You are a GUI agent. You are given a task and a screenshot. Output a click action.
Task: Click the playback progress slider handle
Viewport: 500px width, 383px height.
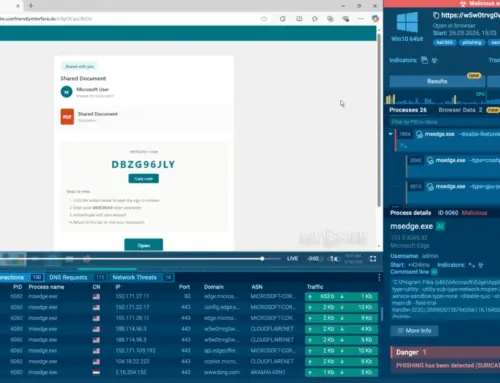pyautogui.click(x=262, y=259)
